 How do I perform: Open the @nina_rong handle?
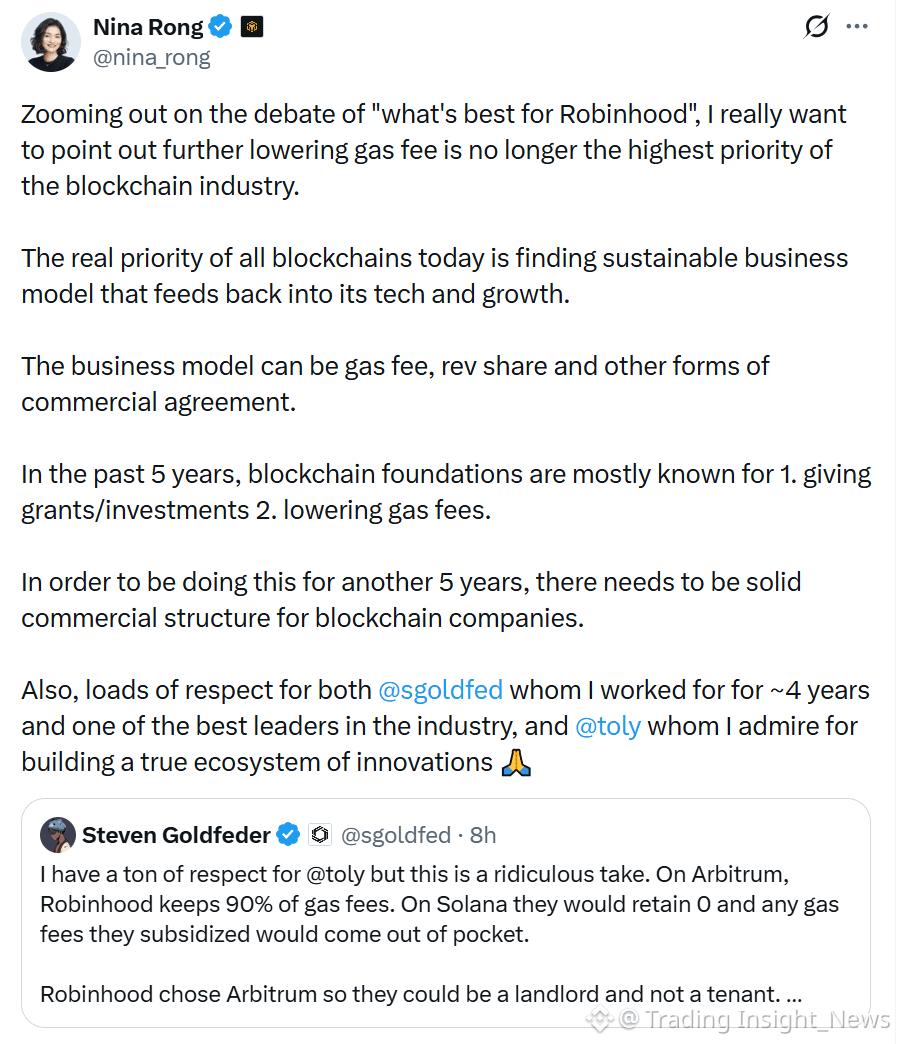click(152, 58)
